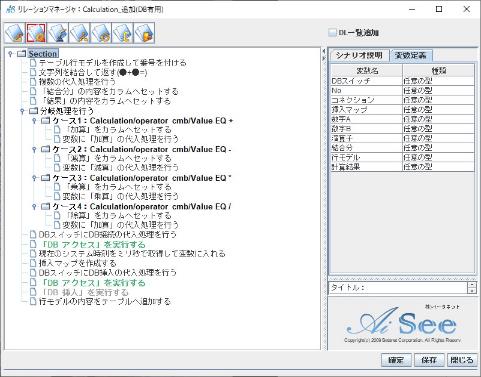Click the folder icon beside ケース1

[45, 120]
